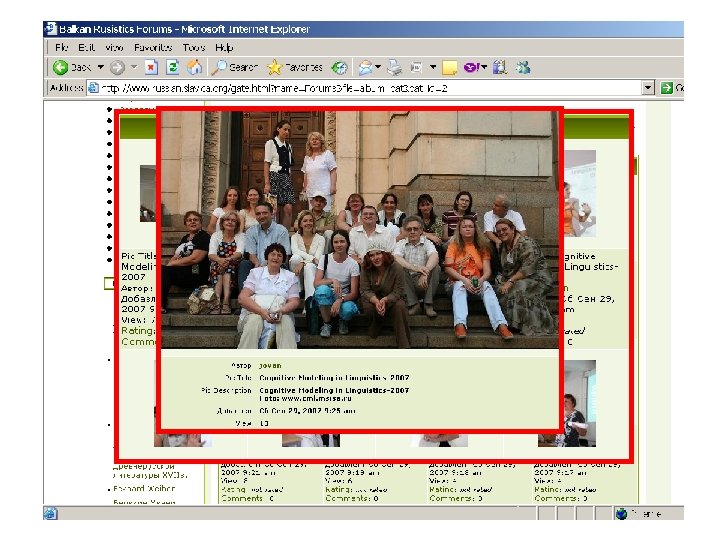Open the Mail dropdown arrow
Screen dimensions: 720x540
[378, 67]
